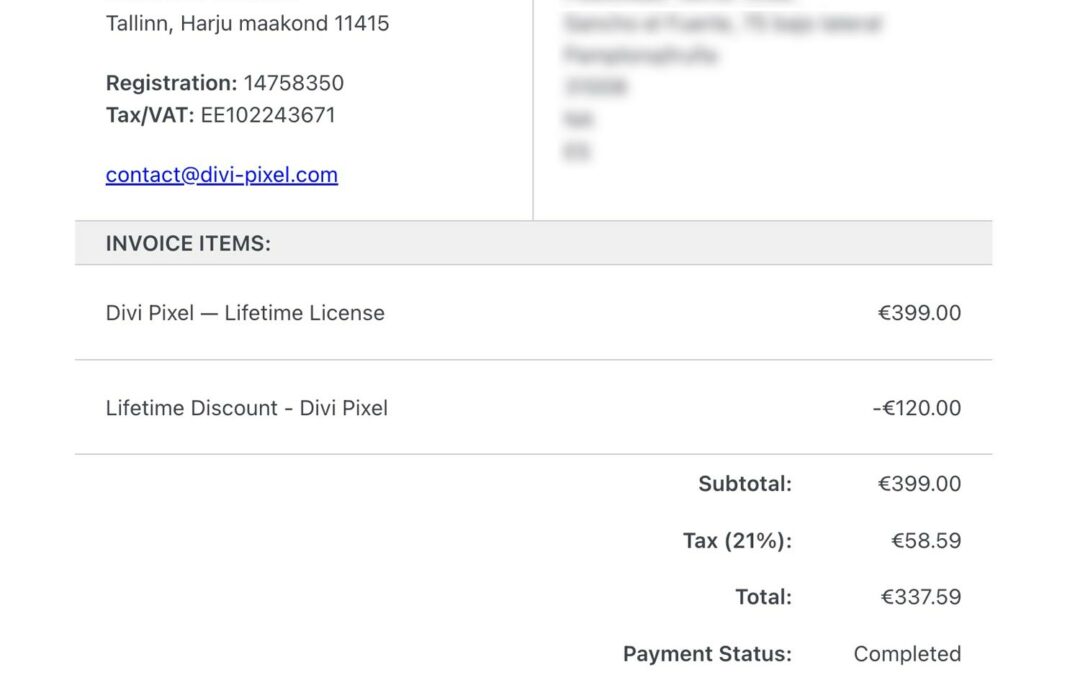This screenshot has height=675, width=1080.
Task: Click the Subtotal label
Action: (745, 484)
